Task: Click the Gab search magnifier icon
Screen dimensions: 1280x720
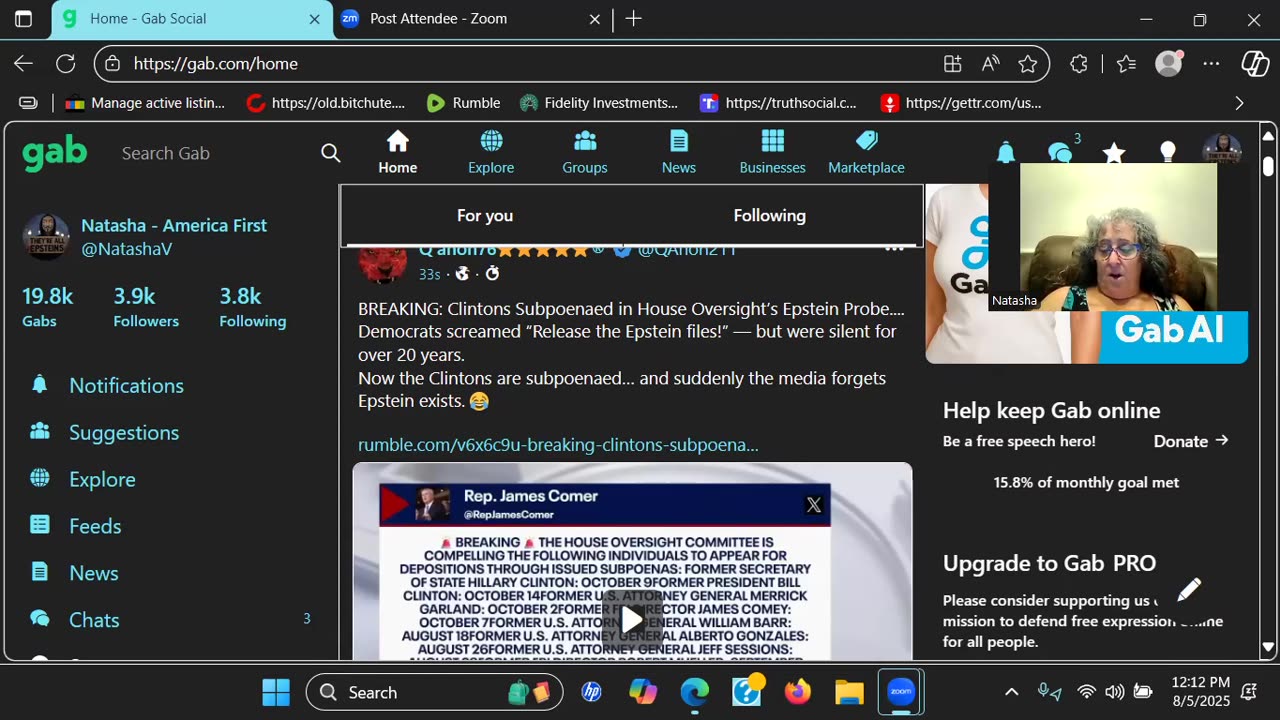Action: pyautogui.click(x=330, y=153)
